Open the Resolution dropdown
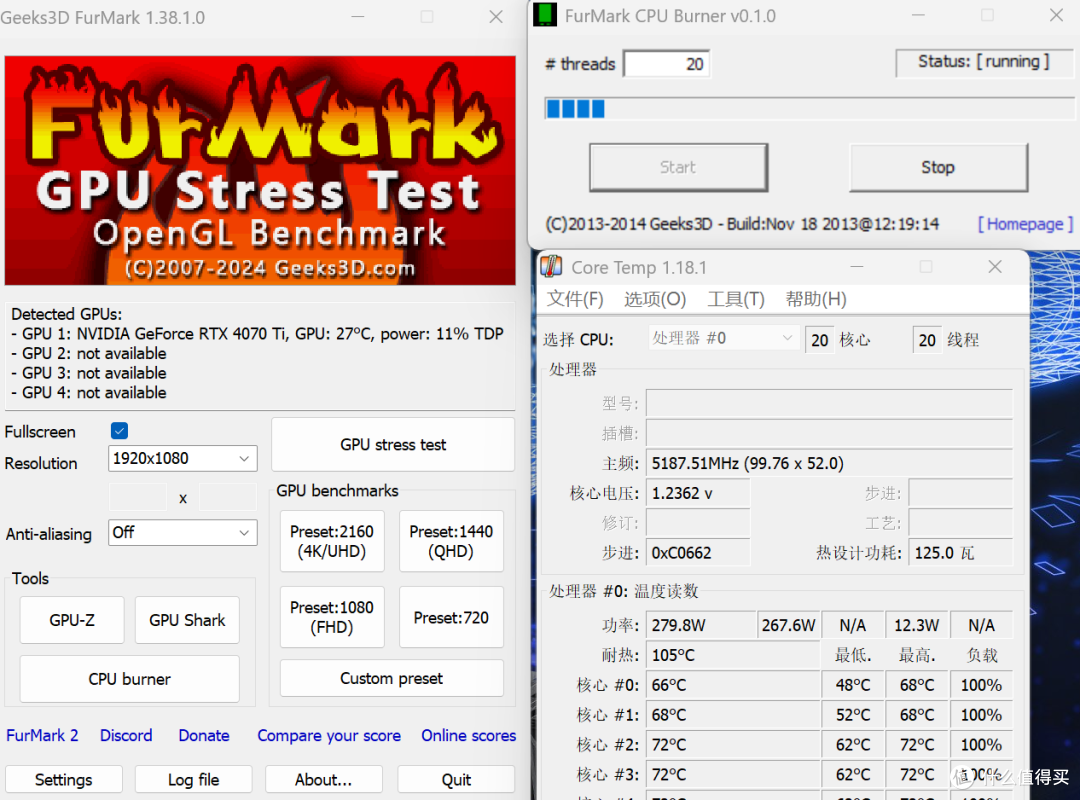 183,459
